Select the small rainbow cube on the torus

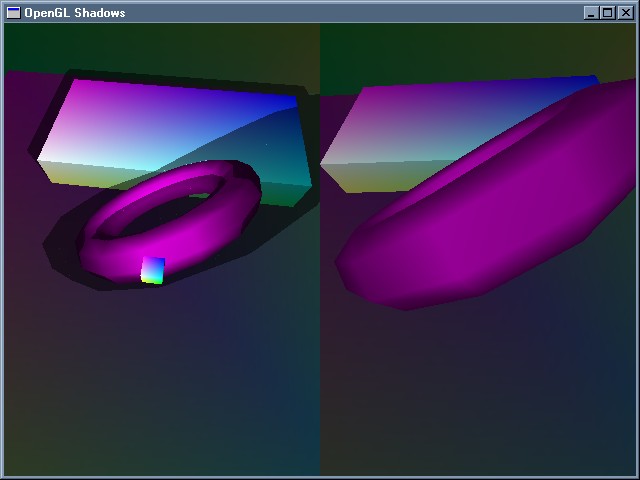click(x=152, y=270)
